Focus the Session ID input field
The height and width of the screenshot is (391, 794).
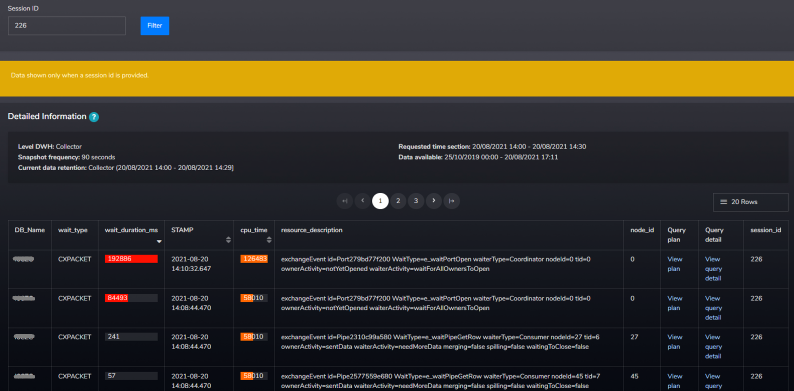(67, 26)
